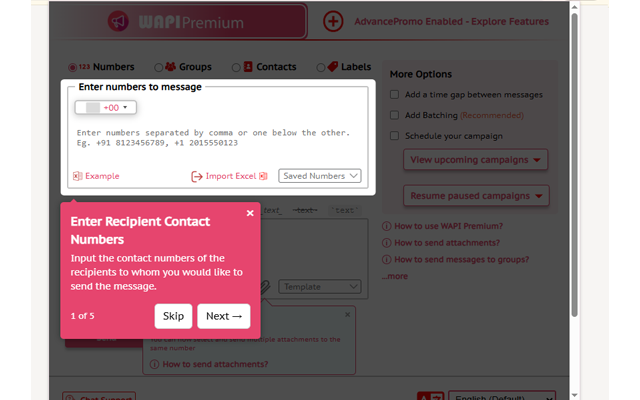640x400 pixels.
Task: Enable Add a time gap between messages
Action: click(394, 95)
